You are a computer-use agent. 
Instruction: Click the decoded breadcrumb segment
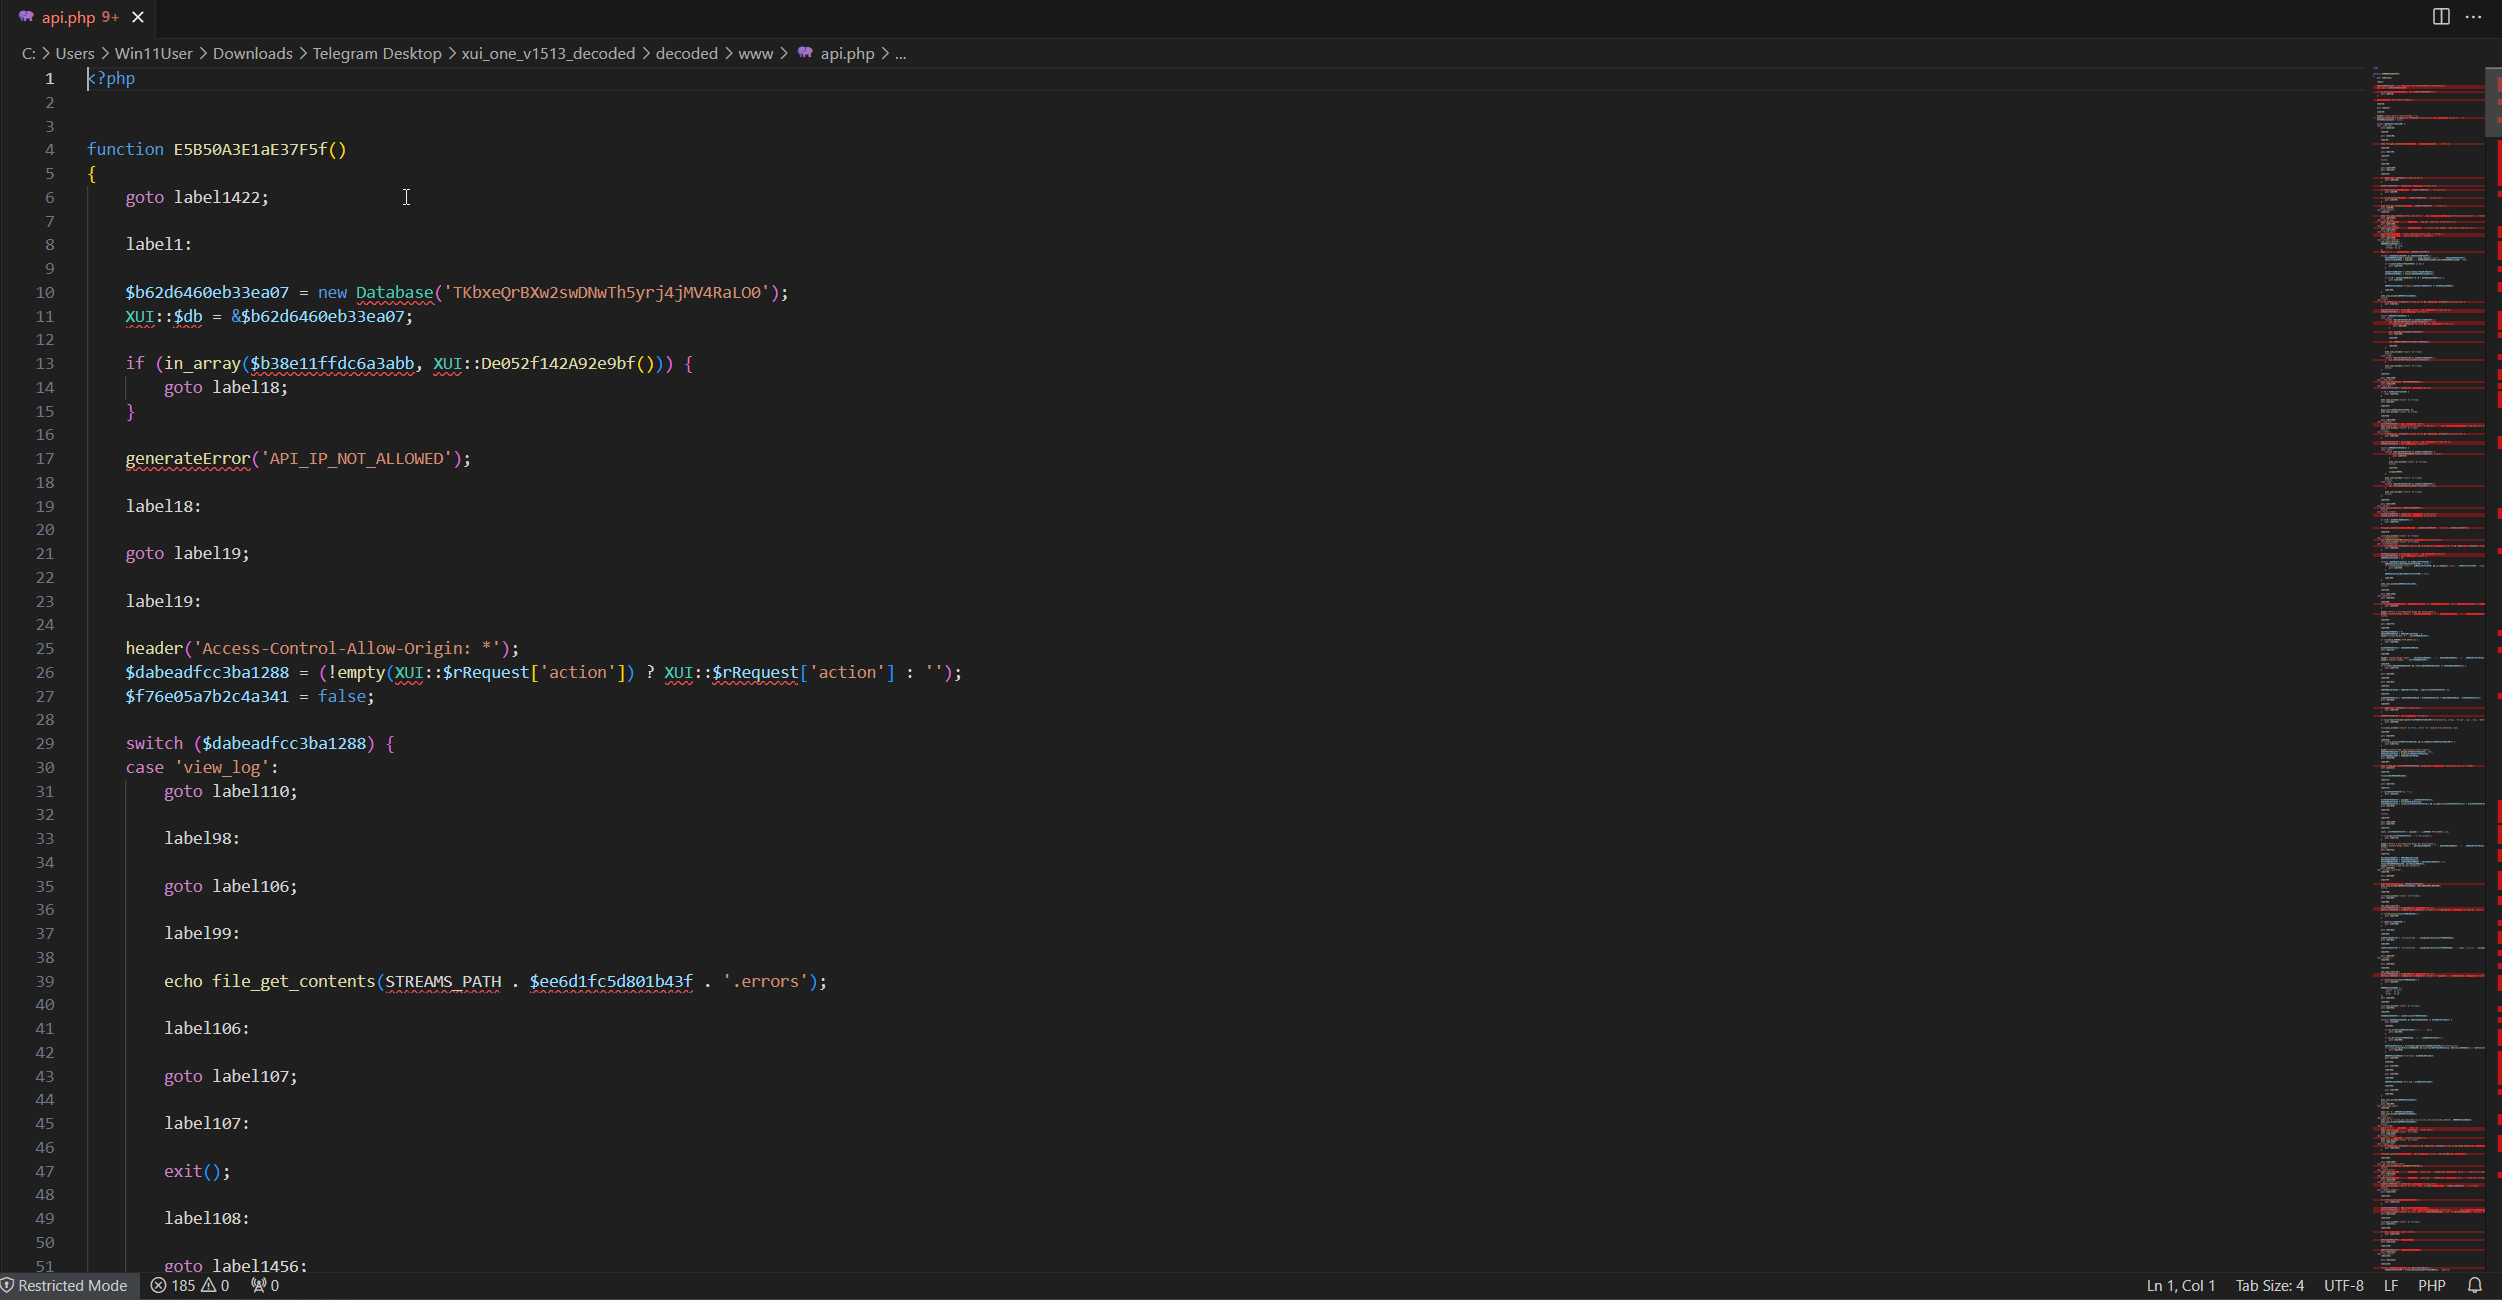tap(686, 53)
